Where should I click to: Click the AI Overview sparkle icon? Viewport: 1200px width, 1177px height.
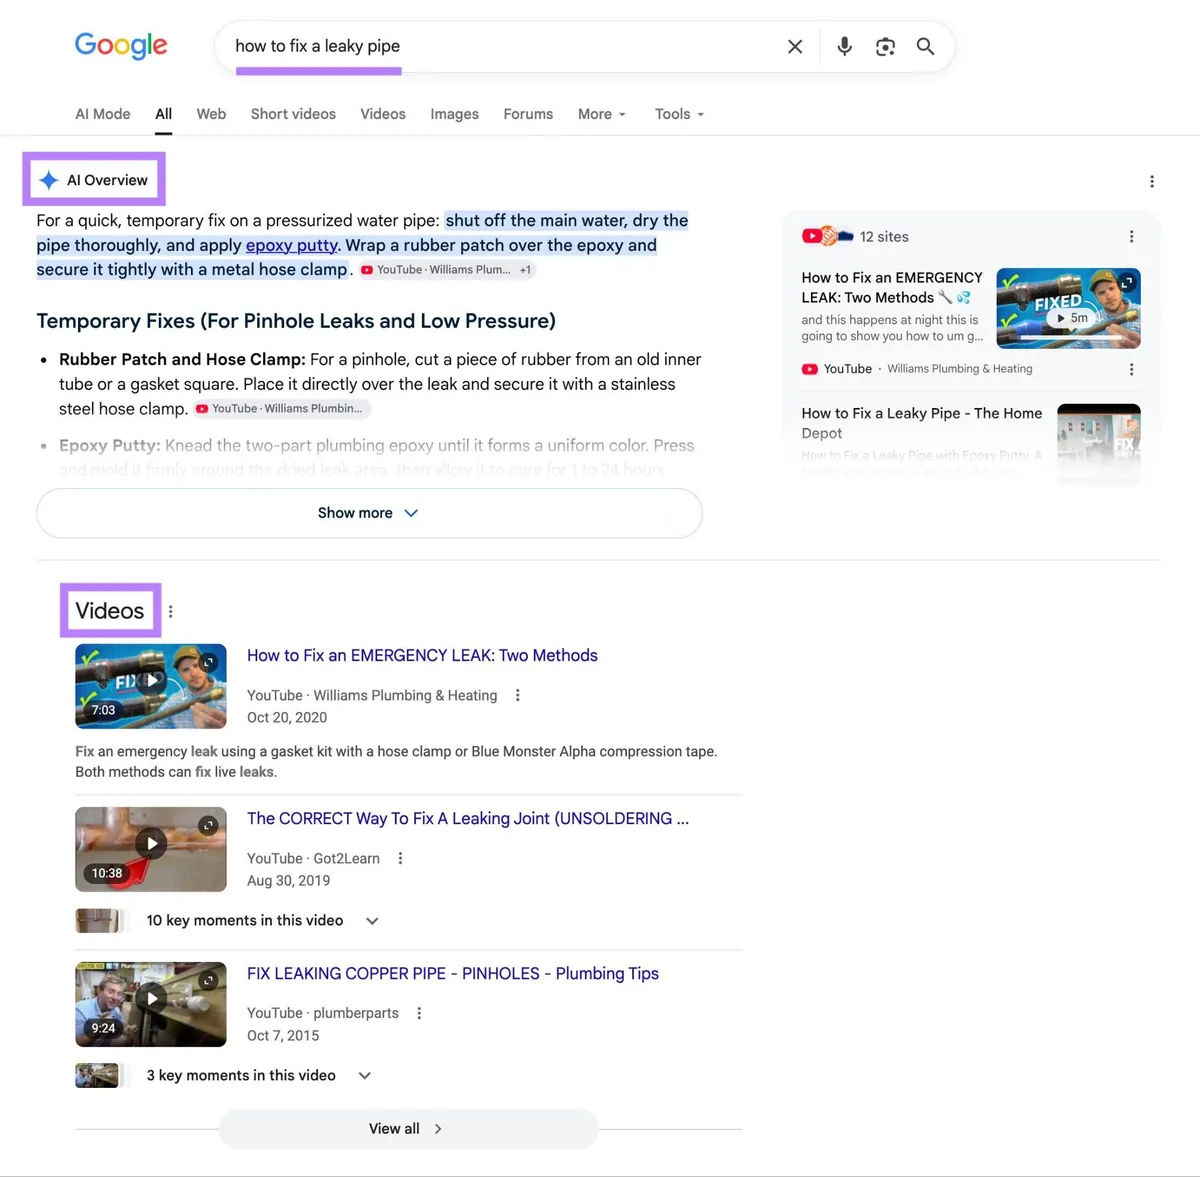(x=48, y=180)
